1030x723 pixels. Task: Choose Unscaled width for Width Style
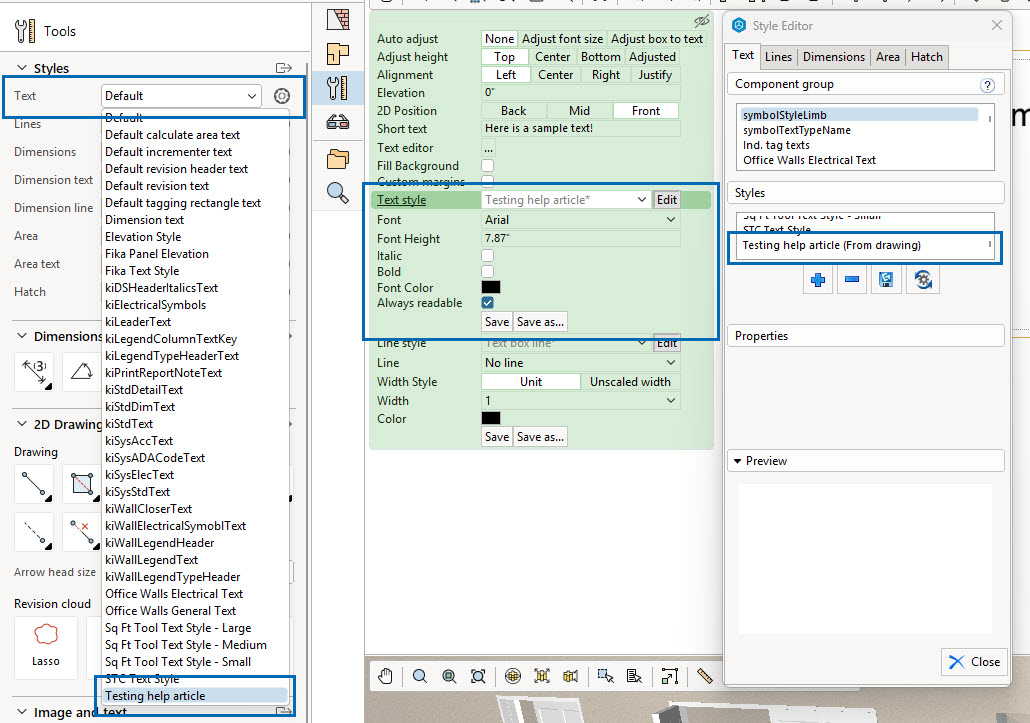(630, 382)
